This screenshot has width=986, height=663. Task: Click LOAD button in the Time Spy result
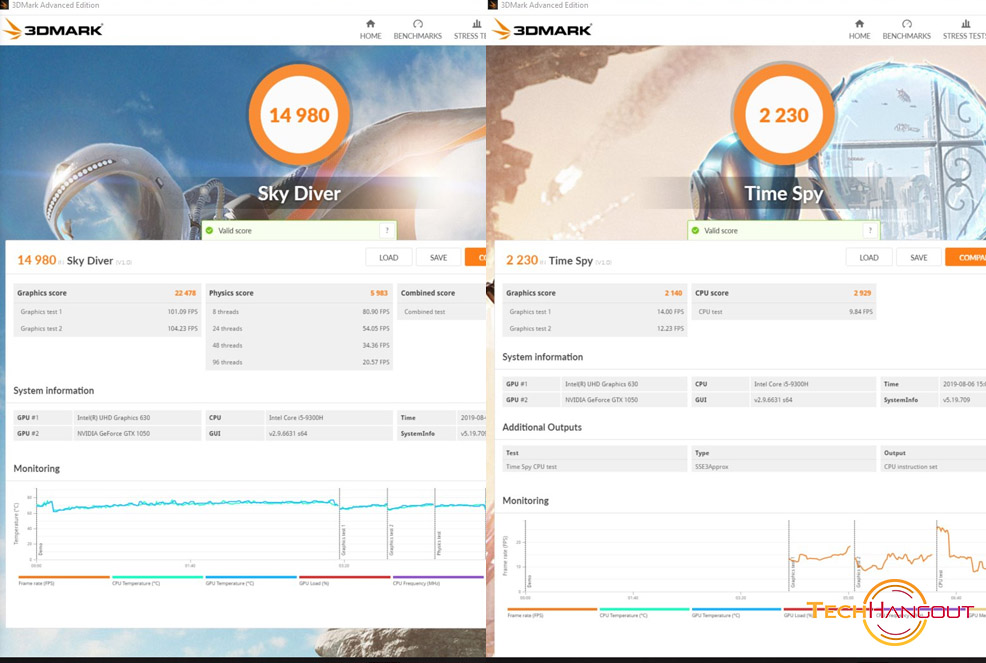(x=869, y=257)
